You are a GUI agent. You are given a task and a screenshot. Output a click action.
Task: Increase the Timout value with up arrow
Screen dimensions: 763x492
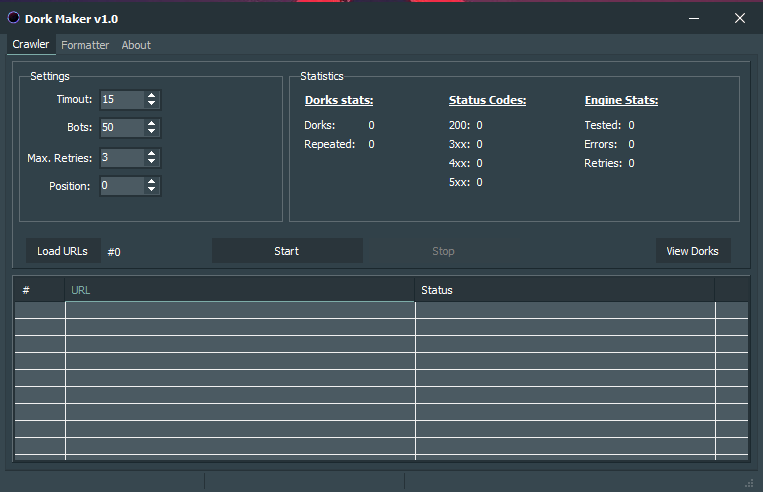point(151,95)
